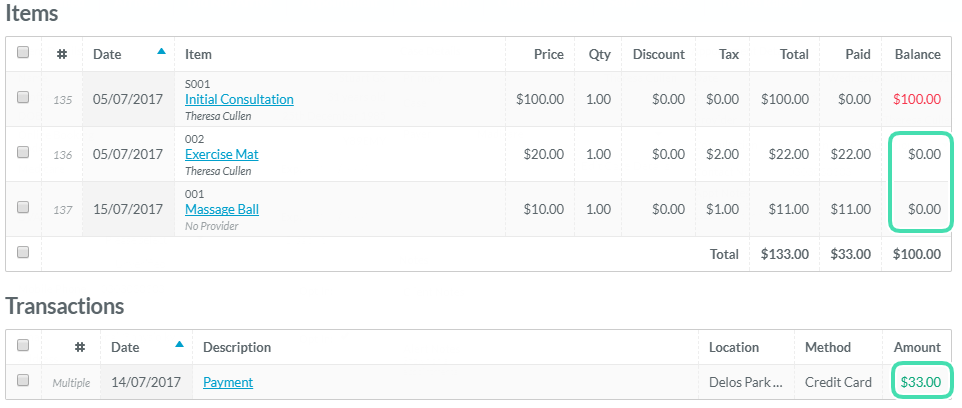Open the Exercise Mat item link

point(221,154)
